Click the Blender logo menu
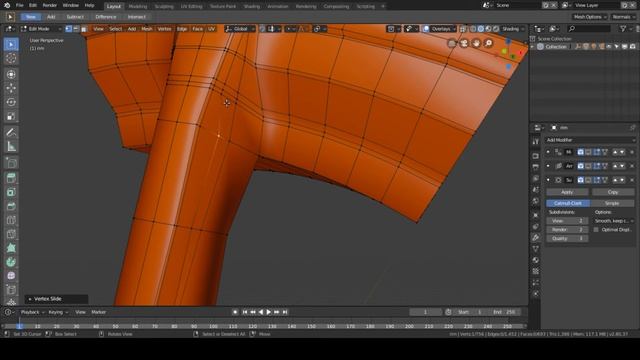 (7, 5)
